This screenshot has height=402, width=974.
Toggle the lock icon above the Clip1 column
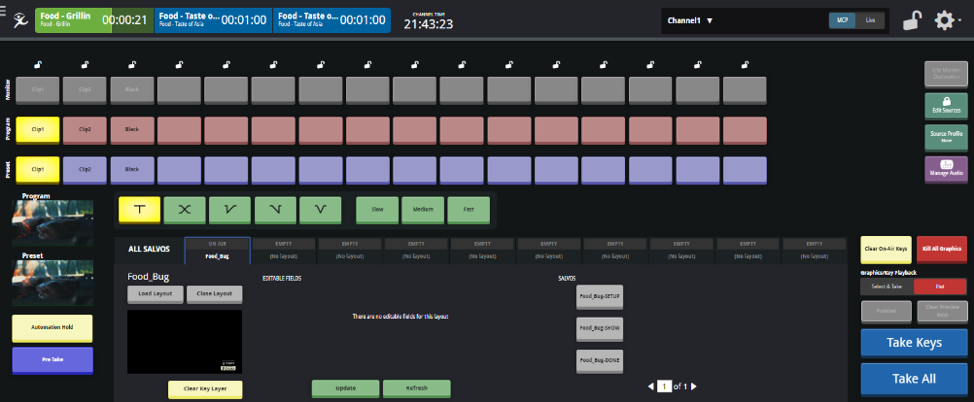click(x=37, y=64)
